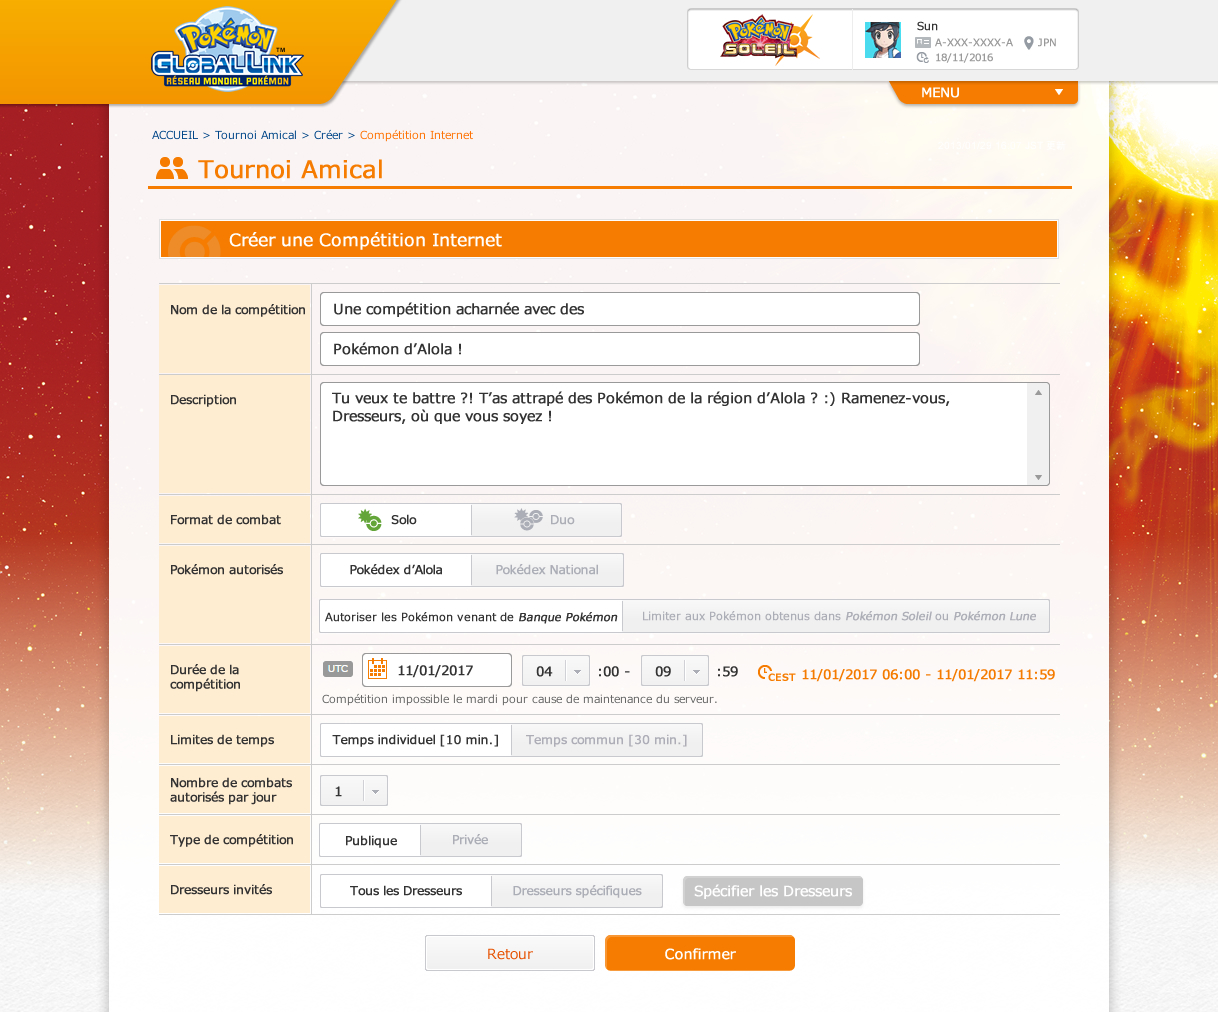
Task: Select the Duo battle format
Action: coord(546,520)
